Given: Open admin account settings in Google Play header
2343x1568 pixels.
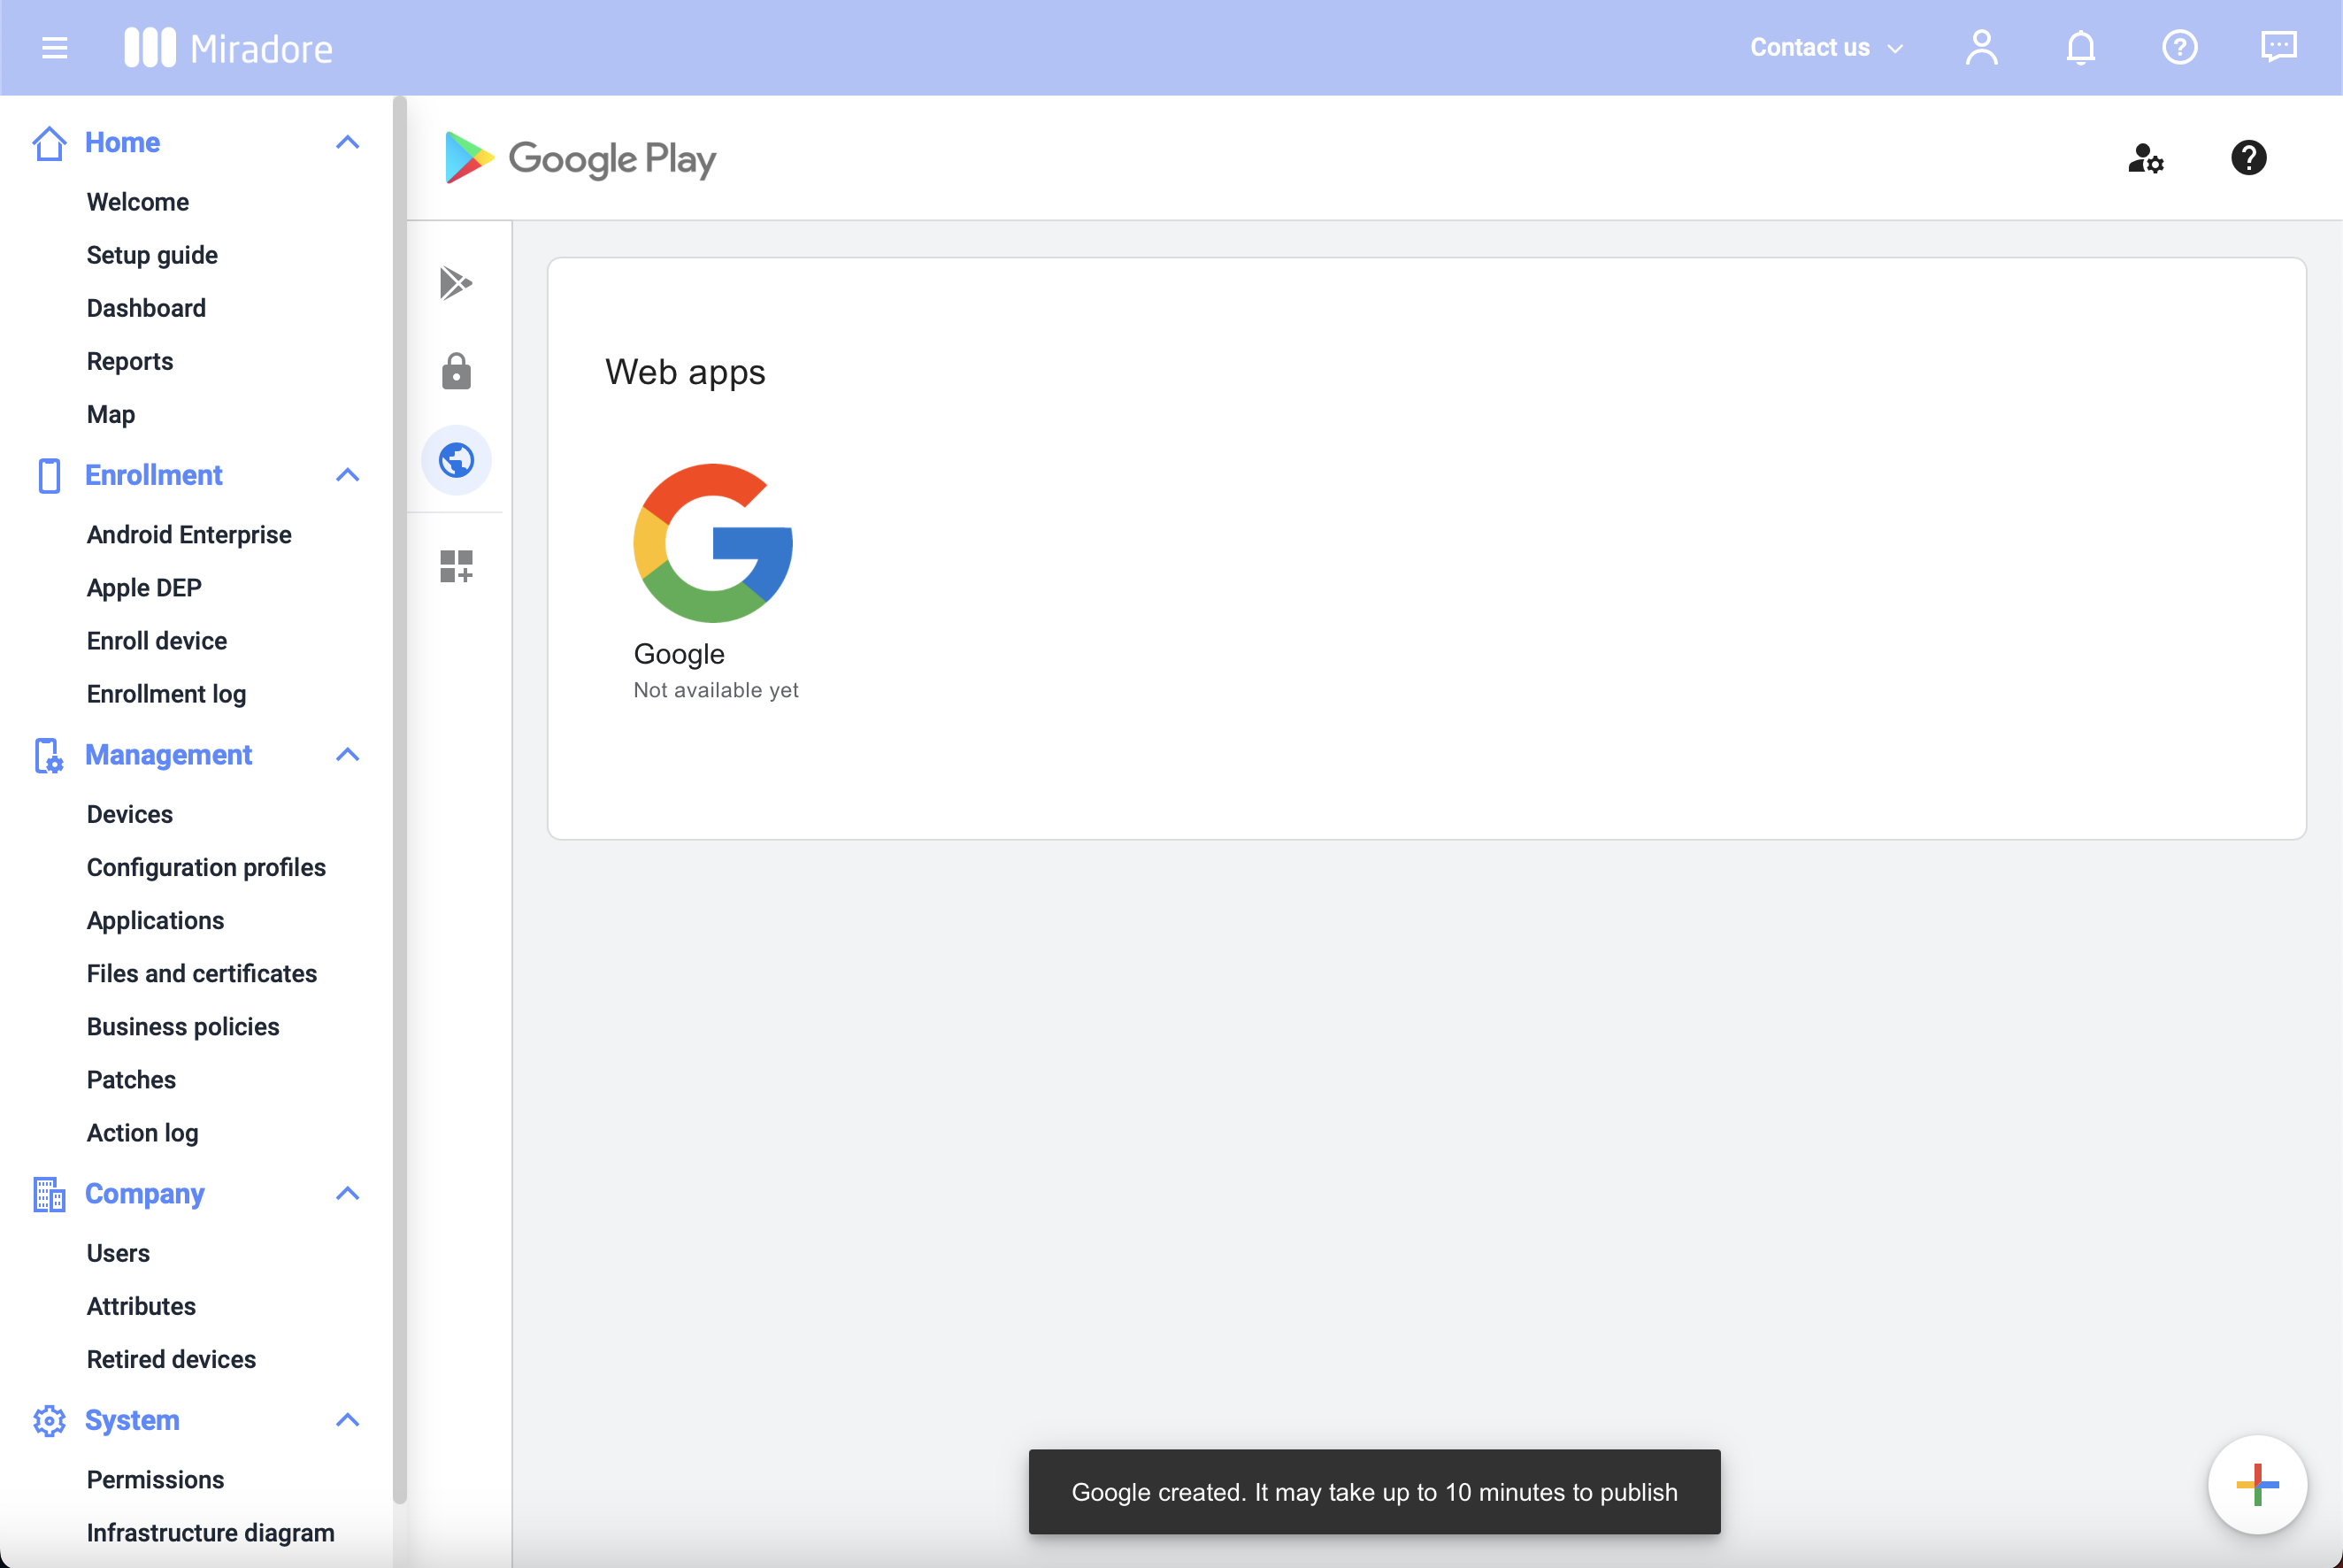Looking at the screenshot, I should coord(2146,158).
